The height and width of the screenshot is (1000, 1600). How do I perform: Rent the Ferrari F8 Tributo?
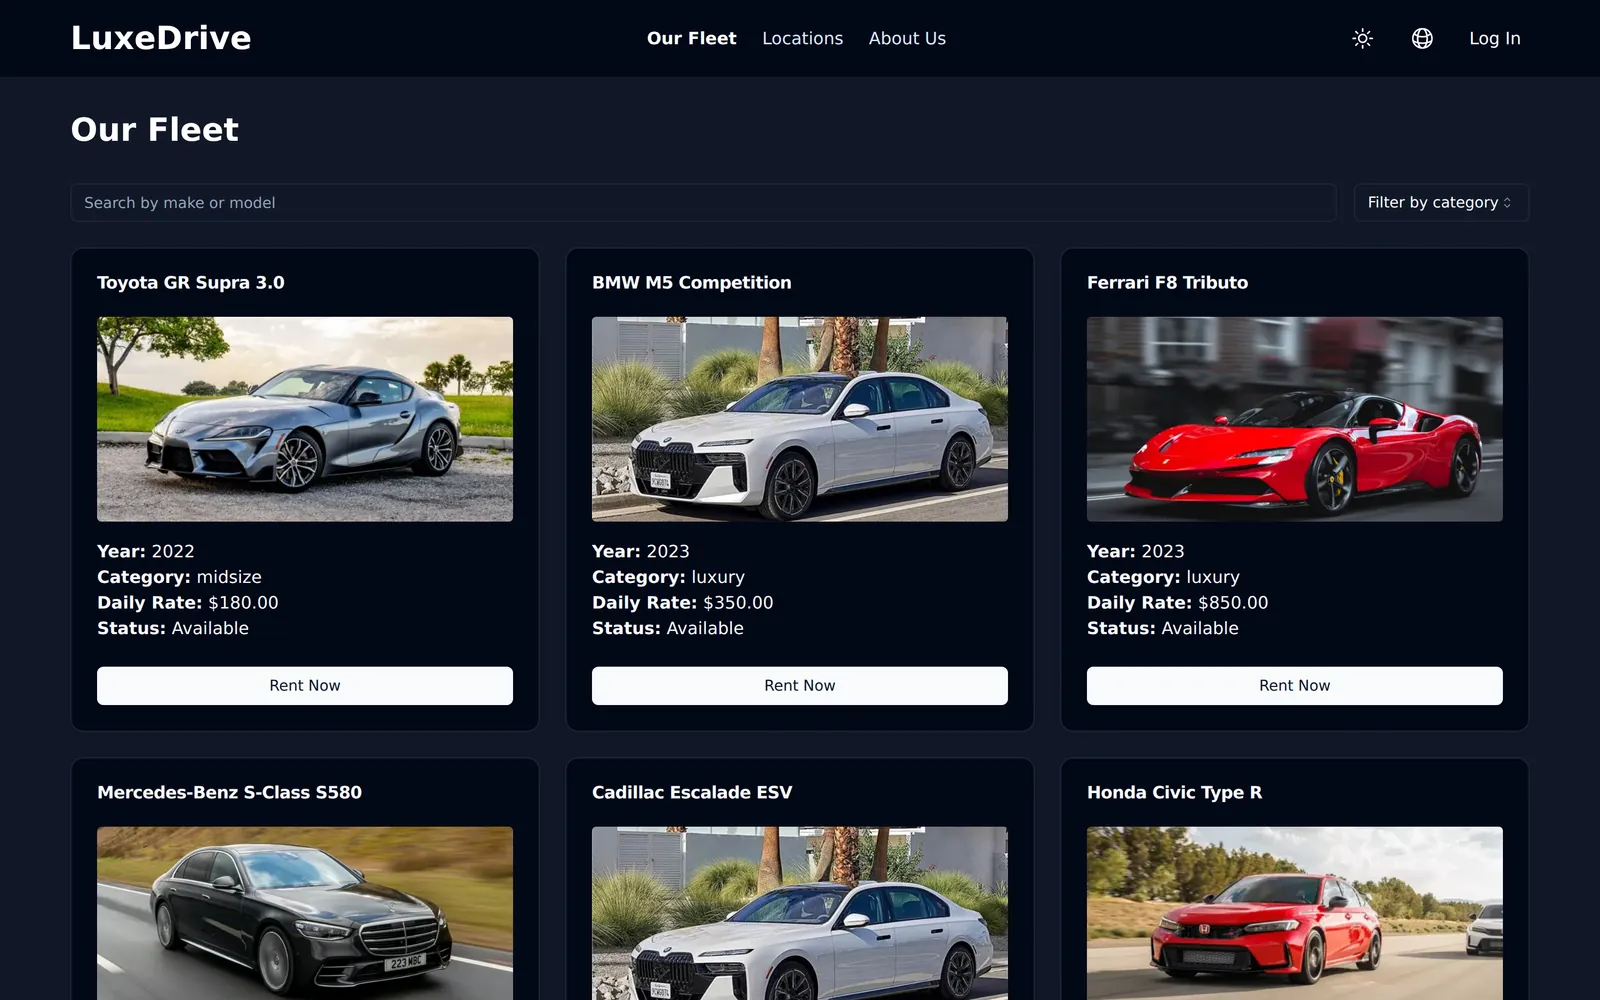pyautogui.click(x=1294, y=686)
